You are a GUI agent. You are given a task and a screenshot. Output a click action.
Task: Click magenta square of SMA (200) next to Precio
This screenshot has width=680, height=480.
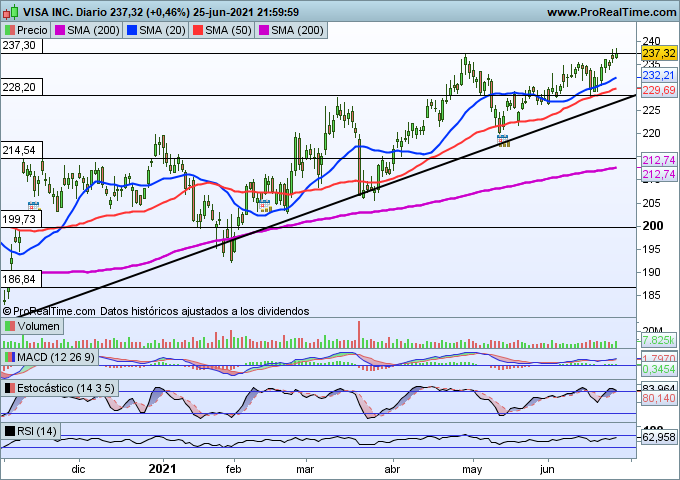[60, 30]
